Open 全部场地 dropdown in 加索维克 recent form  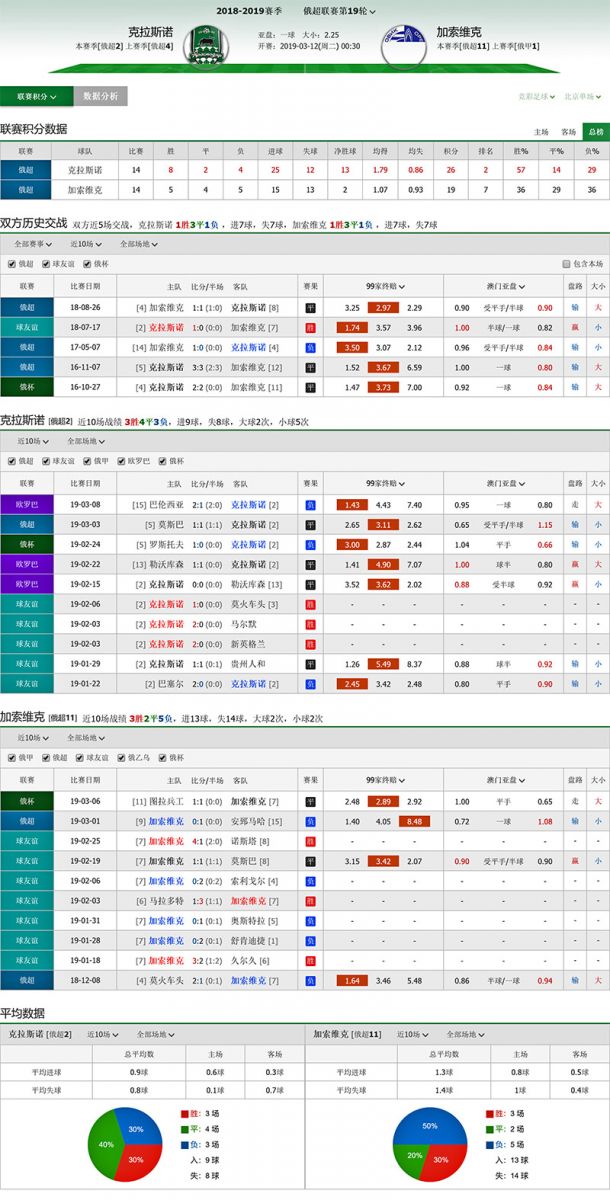84,737
